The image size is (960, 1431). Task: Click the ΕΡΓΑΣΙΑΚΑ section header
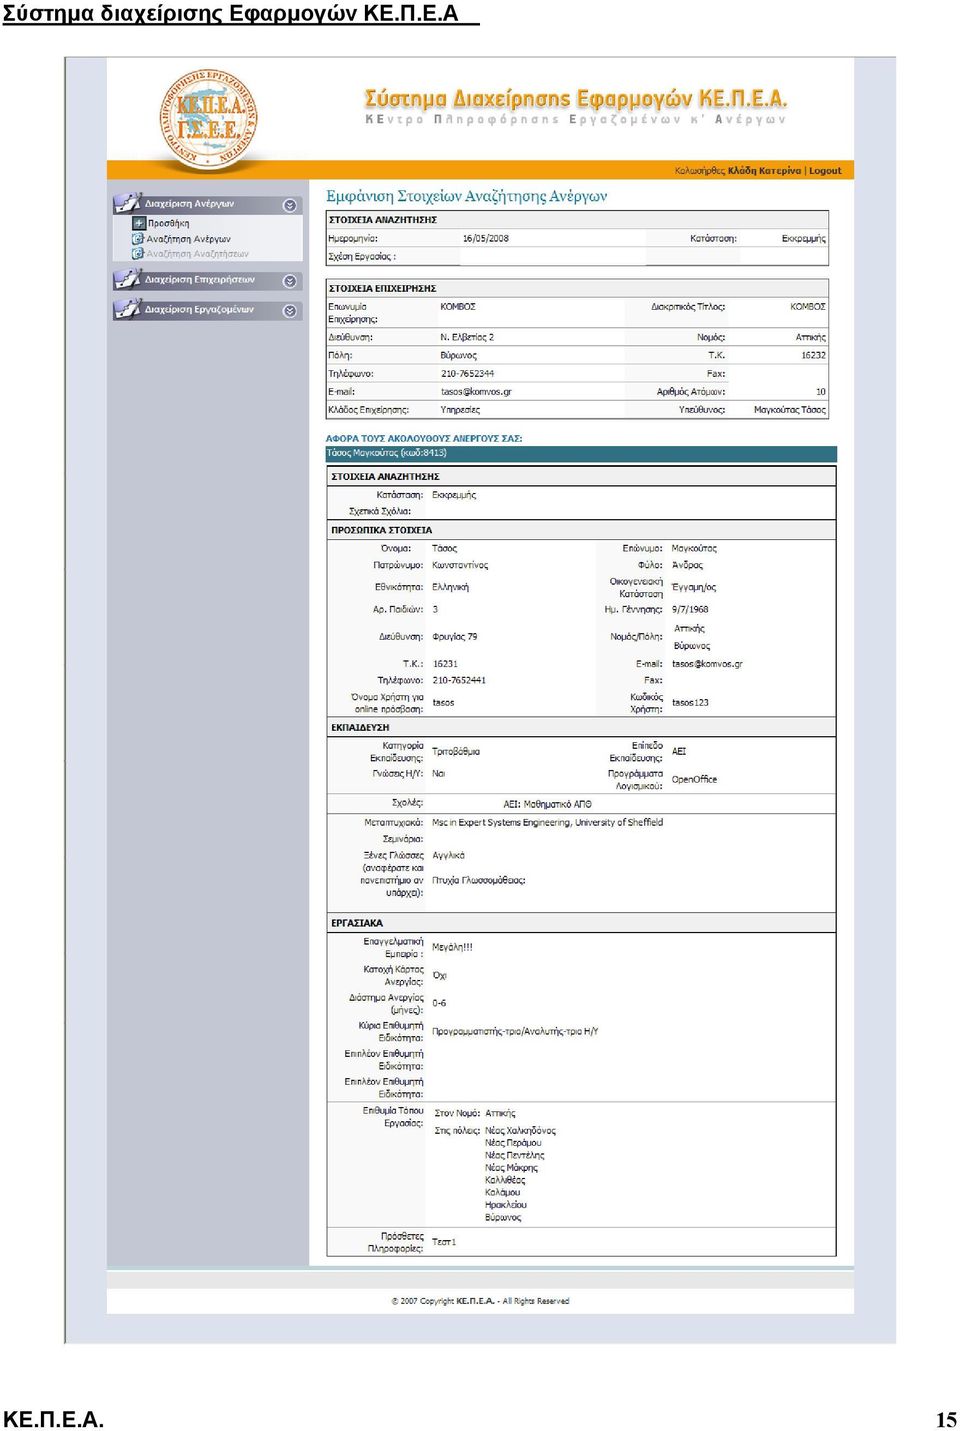pyautogui.click(x=581, y=923)
